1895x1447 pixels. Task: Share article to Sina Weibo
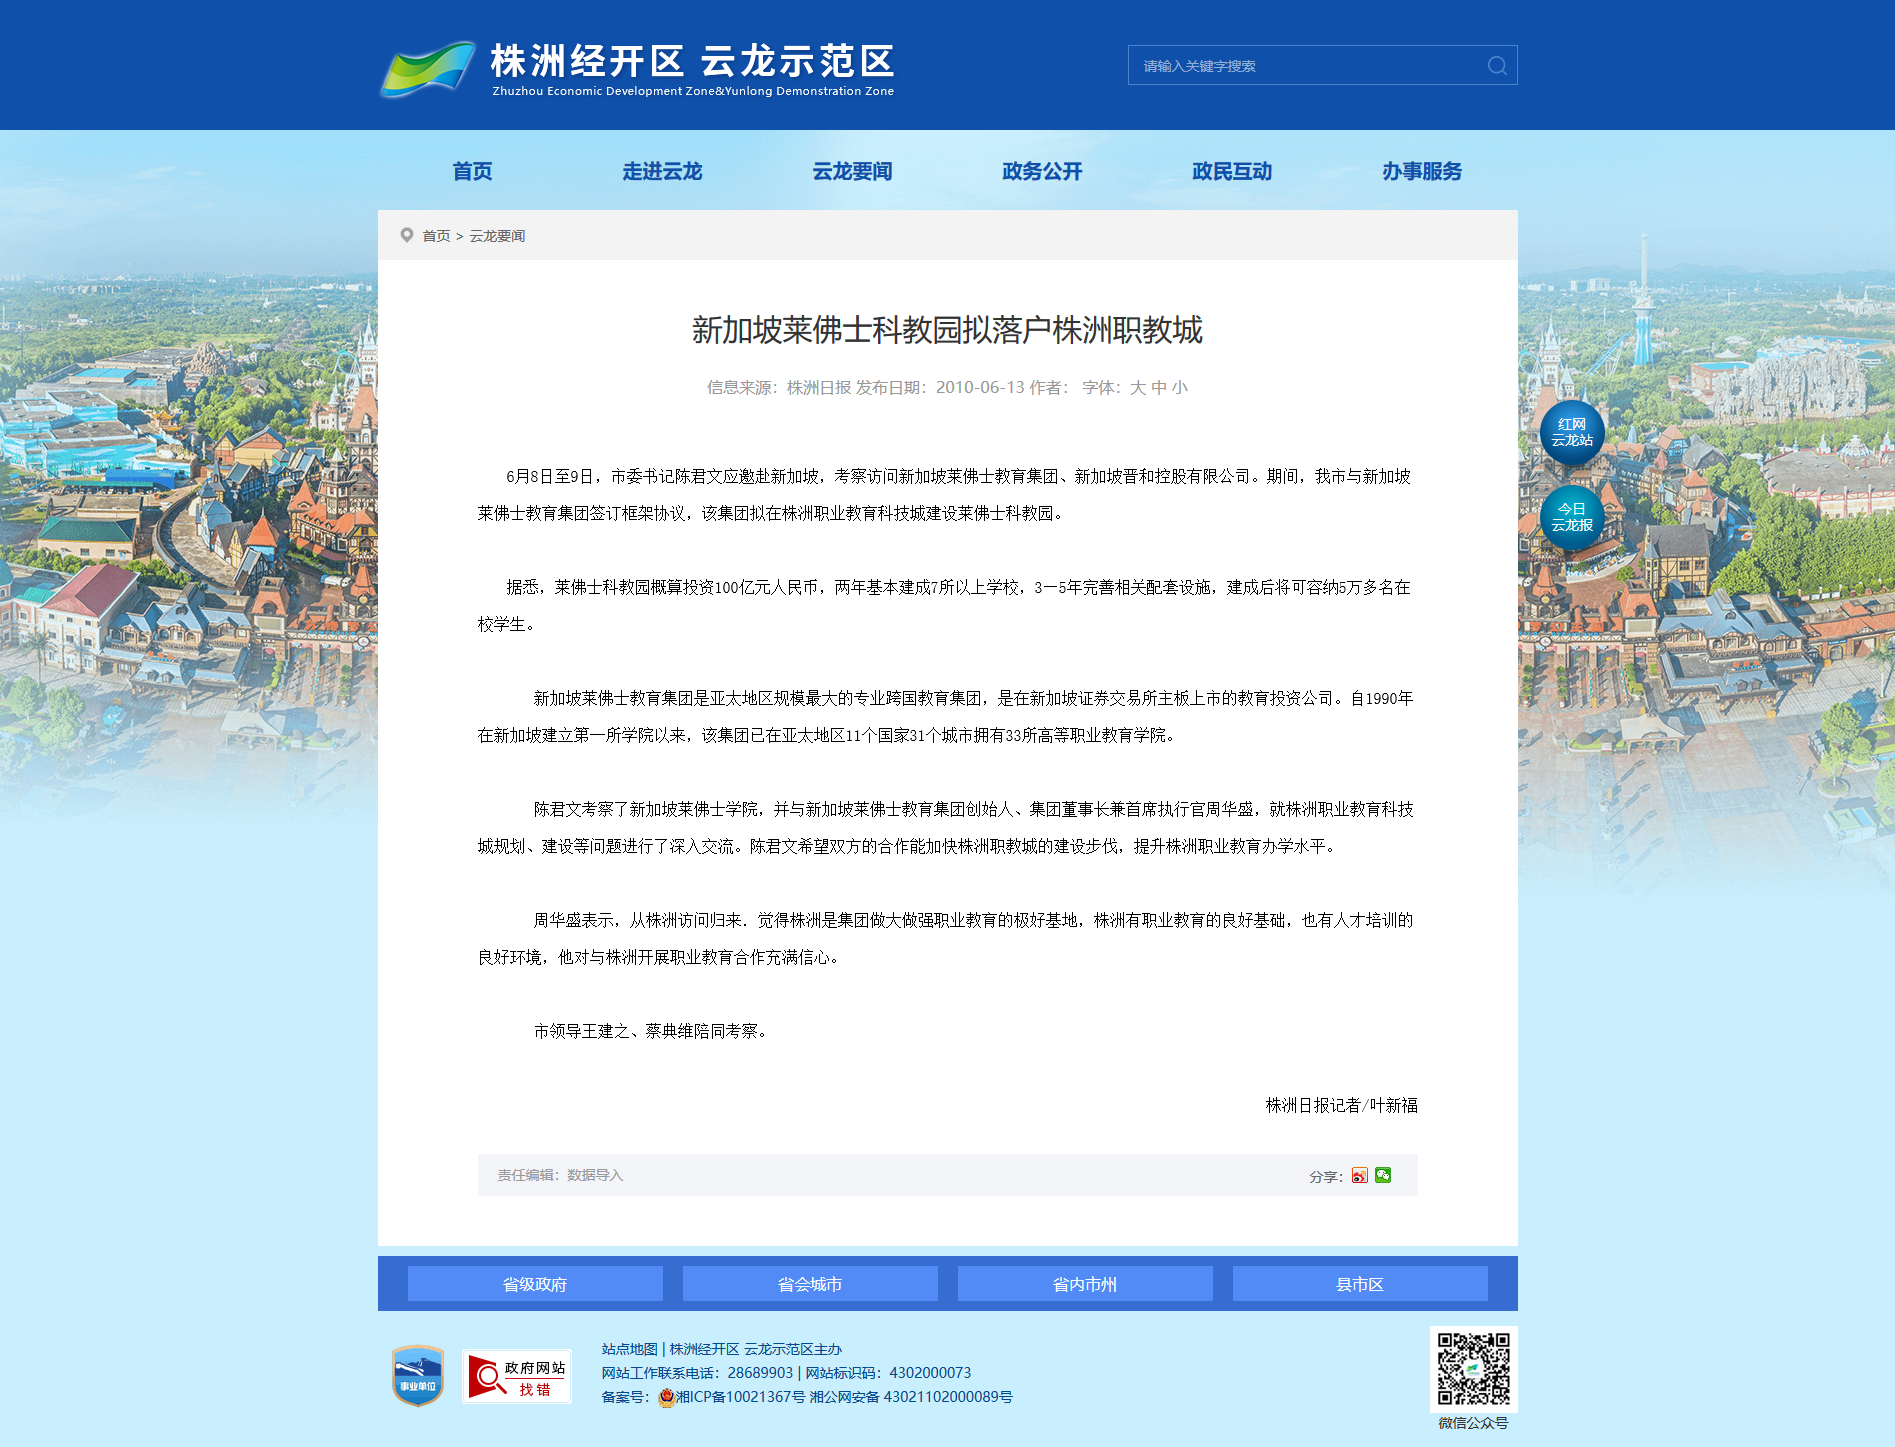1359,1176
